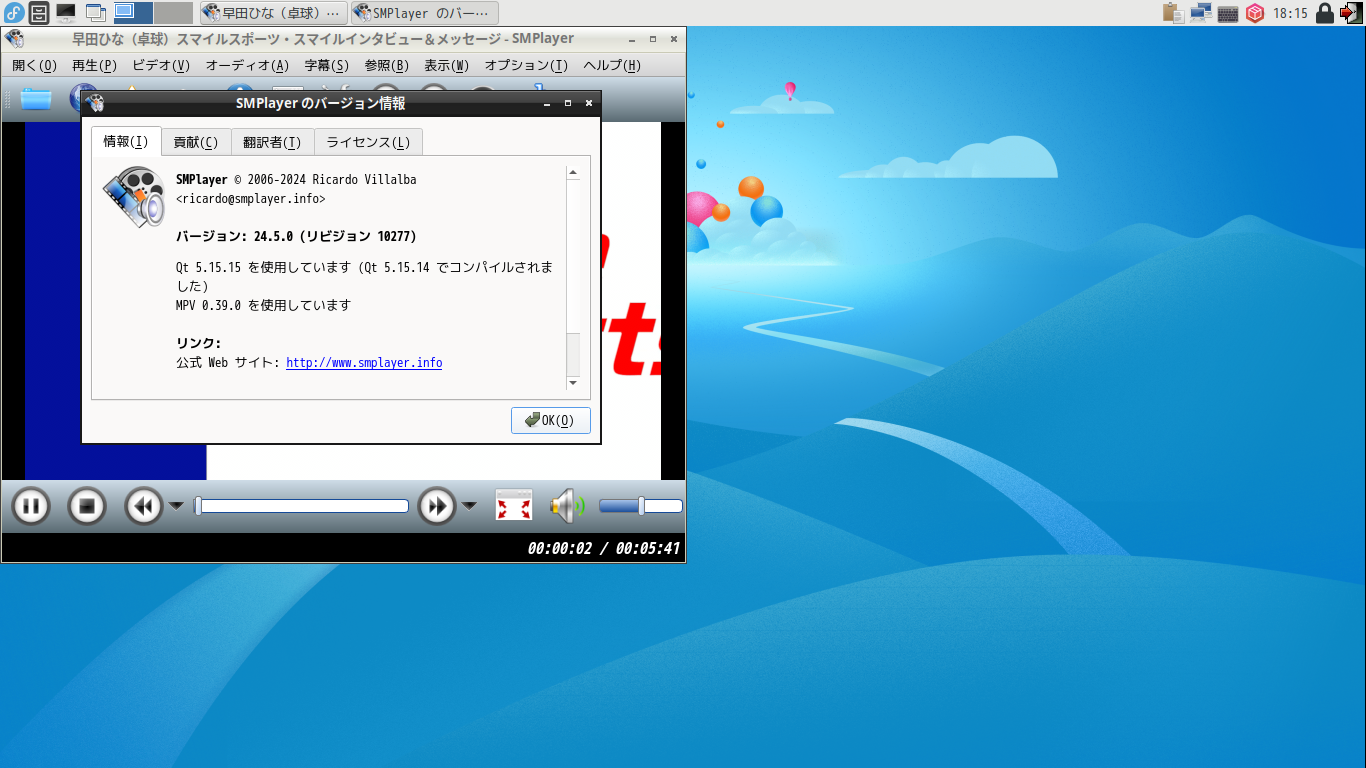Maximize the version info dialog
Screen dimensions: 1366x768
coord(568,103)
